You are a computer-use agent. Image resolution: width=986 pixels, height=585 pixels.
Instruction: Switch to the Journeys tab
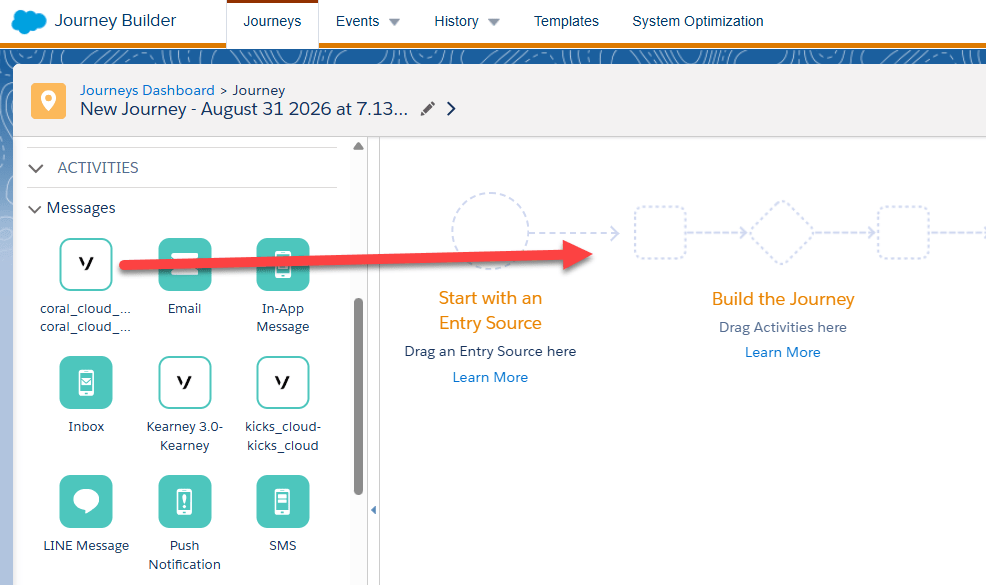[272, 23]
